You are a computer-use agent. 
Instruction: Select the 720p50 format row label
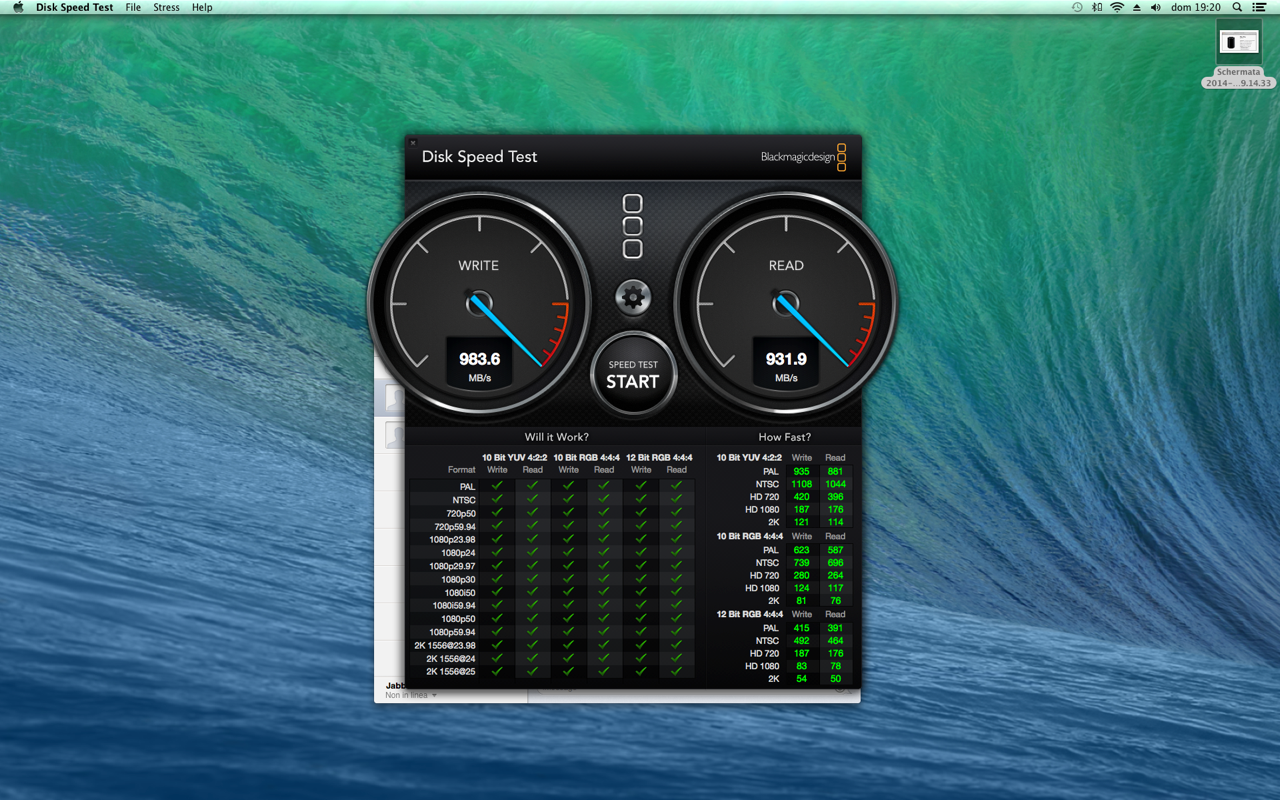(461, 513)
